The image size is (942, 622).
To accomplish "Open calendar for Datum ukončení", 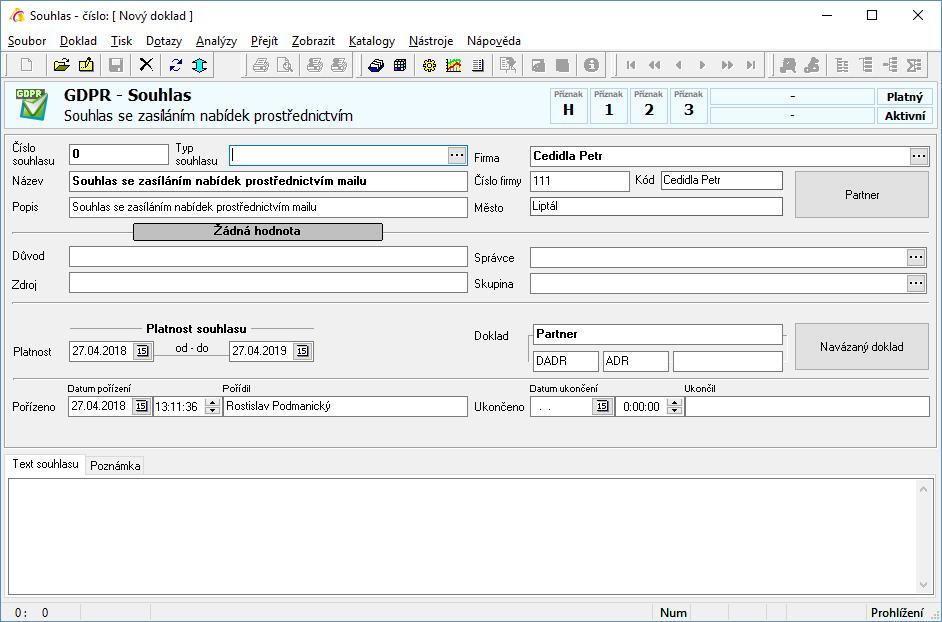I will 602,406.
